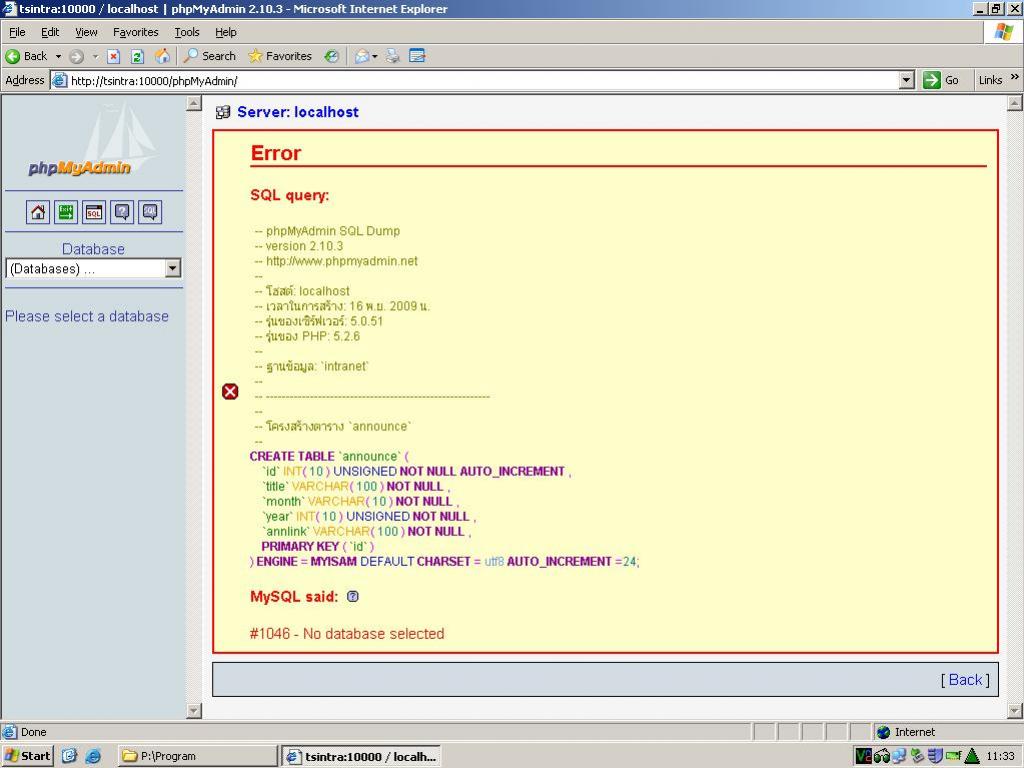Image resolution: width=1024 pixels, height=768 pixels.
Task: Click MySQL said help icon
Action: coord(353,596)
